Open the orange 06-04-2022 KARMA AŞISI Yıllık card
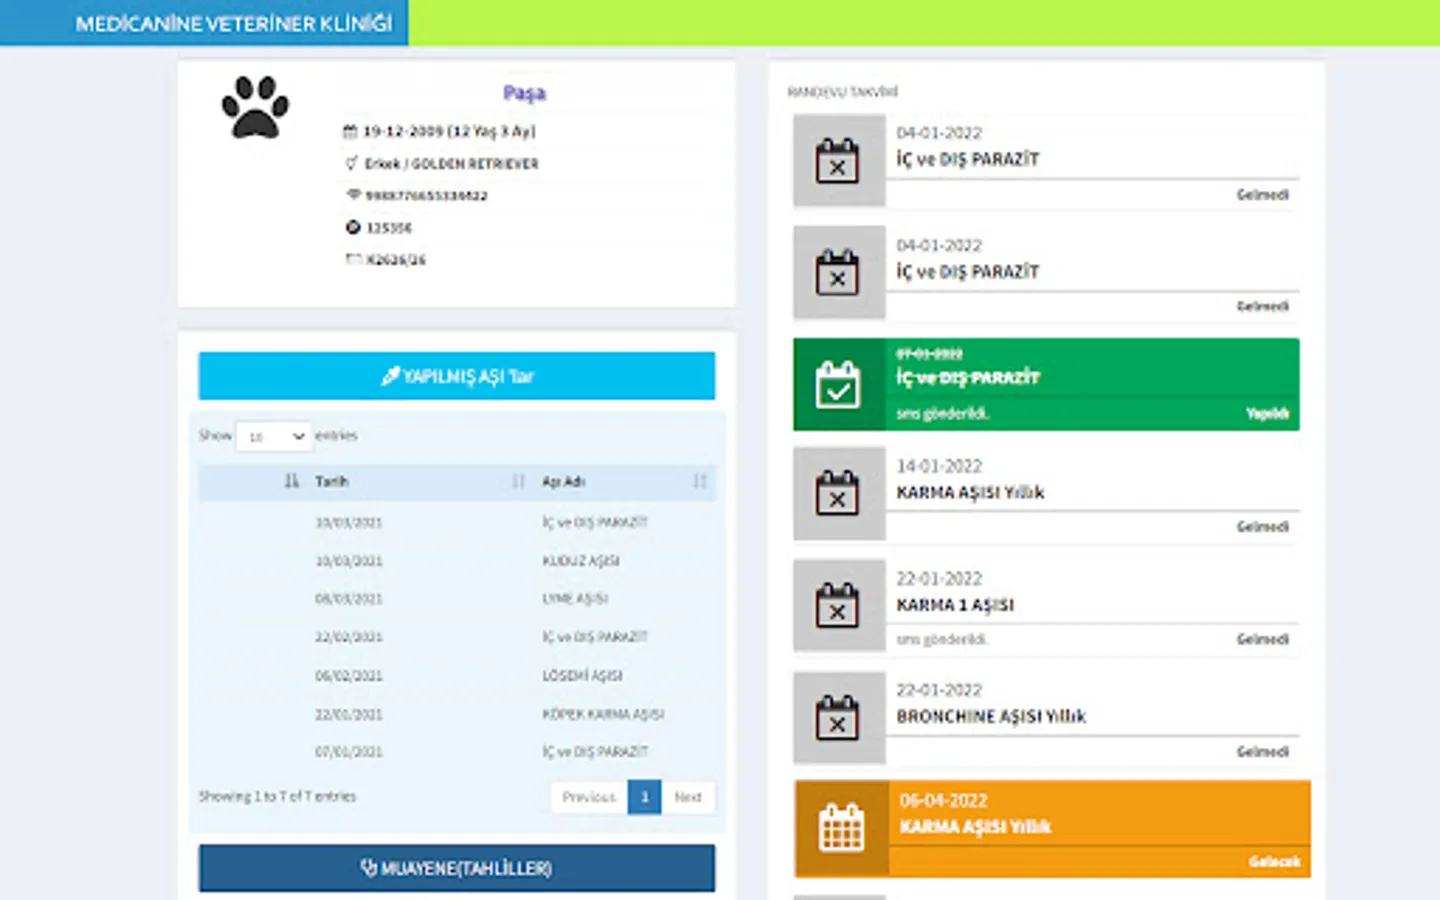This screenshot has width=1440, height=900. (1053, 828)
